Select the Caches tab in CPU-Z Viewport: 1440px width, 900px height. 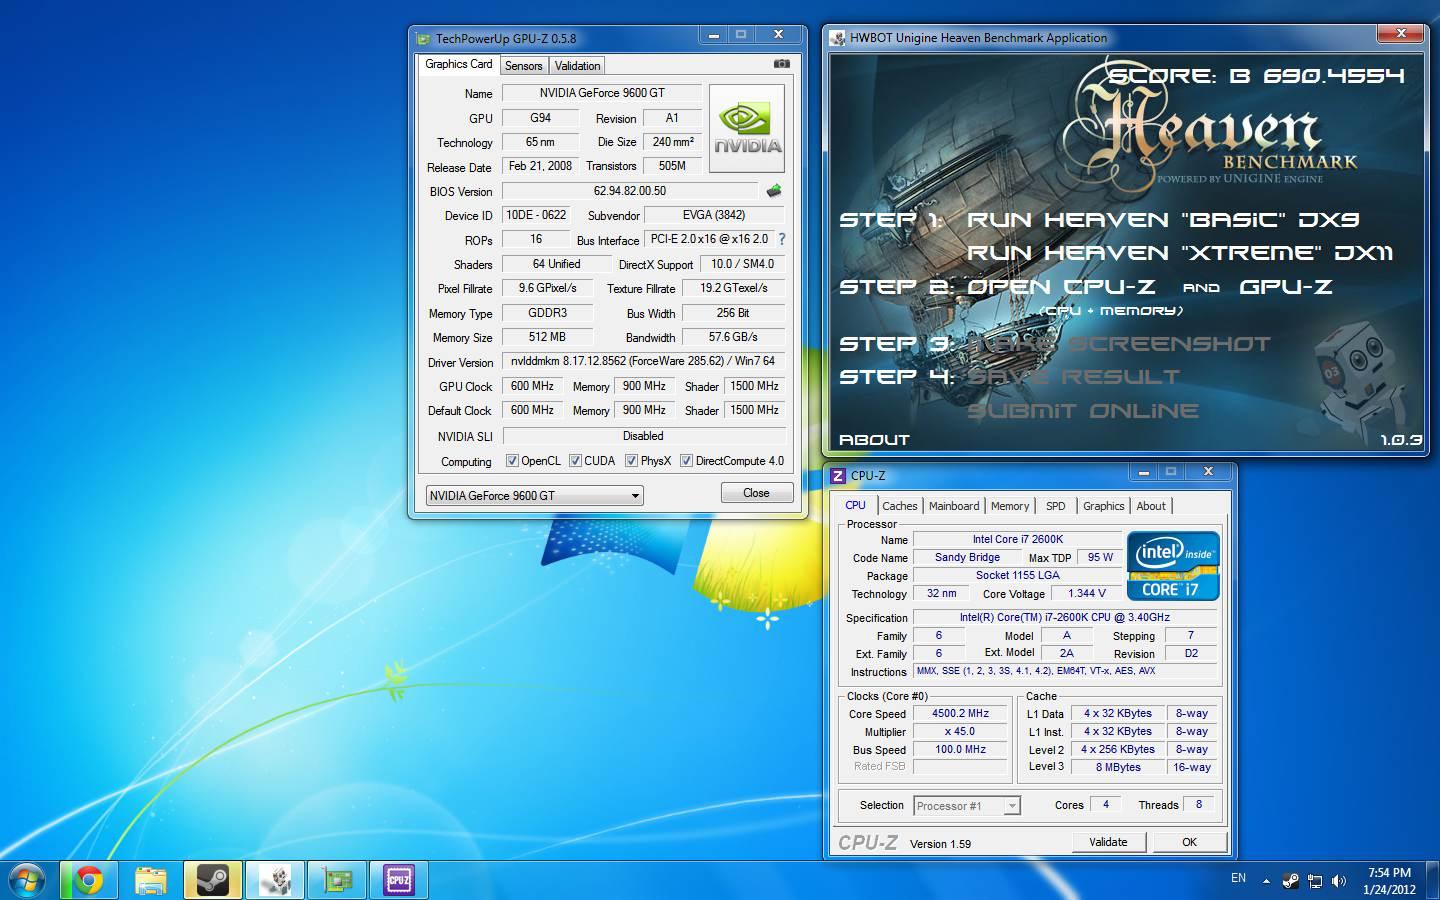(x=900, y=506)
